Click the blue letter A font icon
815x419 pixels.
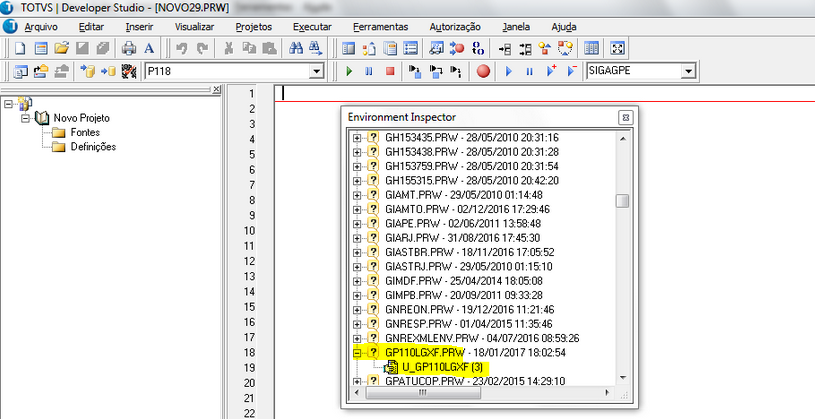tap(149, 48)
